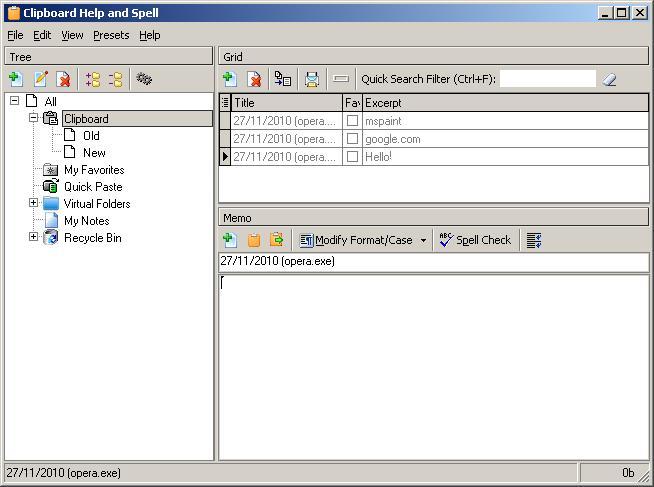Click the row indicator of Hello! row
This screenshot has height=487, width=654.
point(225,157)
